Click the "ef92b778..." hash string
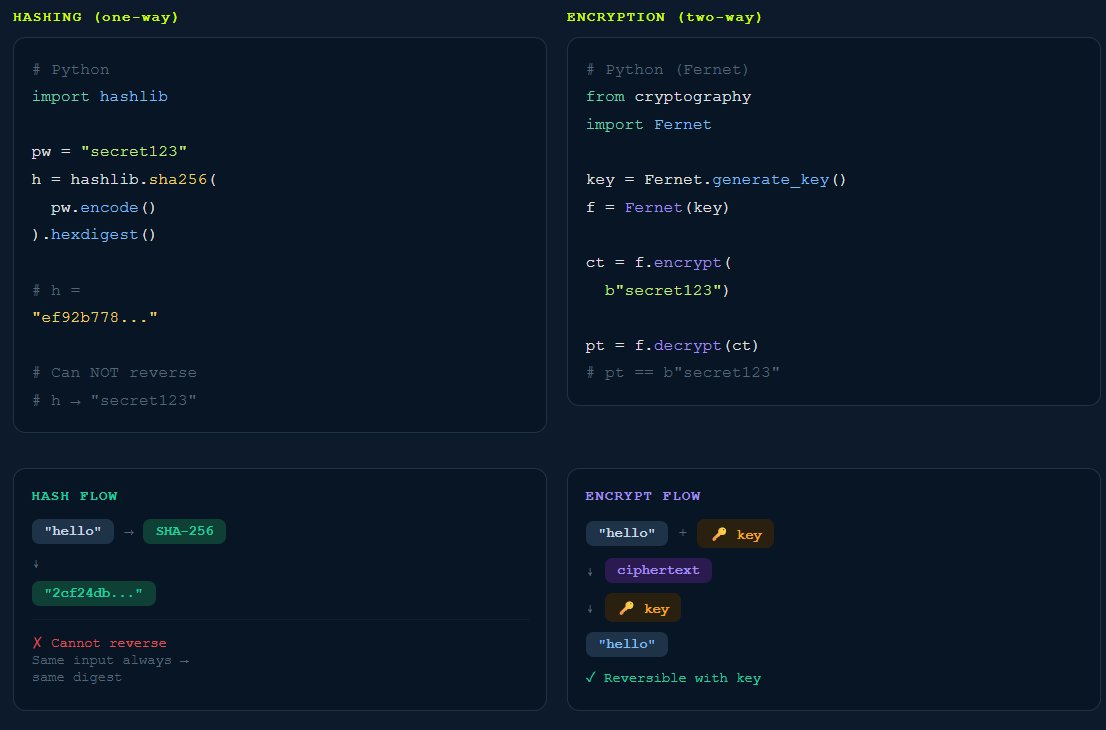Image resolution: width=1106 pixels, height=730 pixels. tap(95, 317)
